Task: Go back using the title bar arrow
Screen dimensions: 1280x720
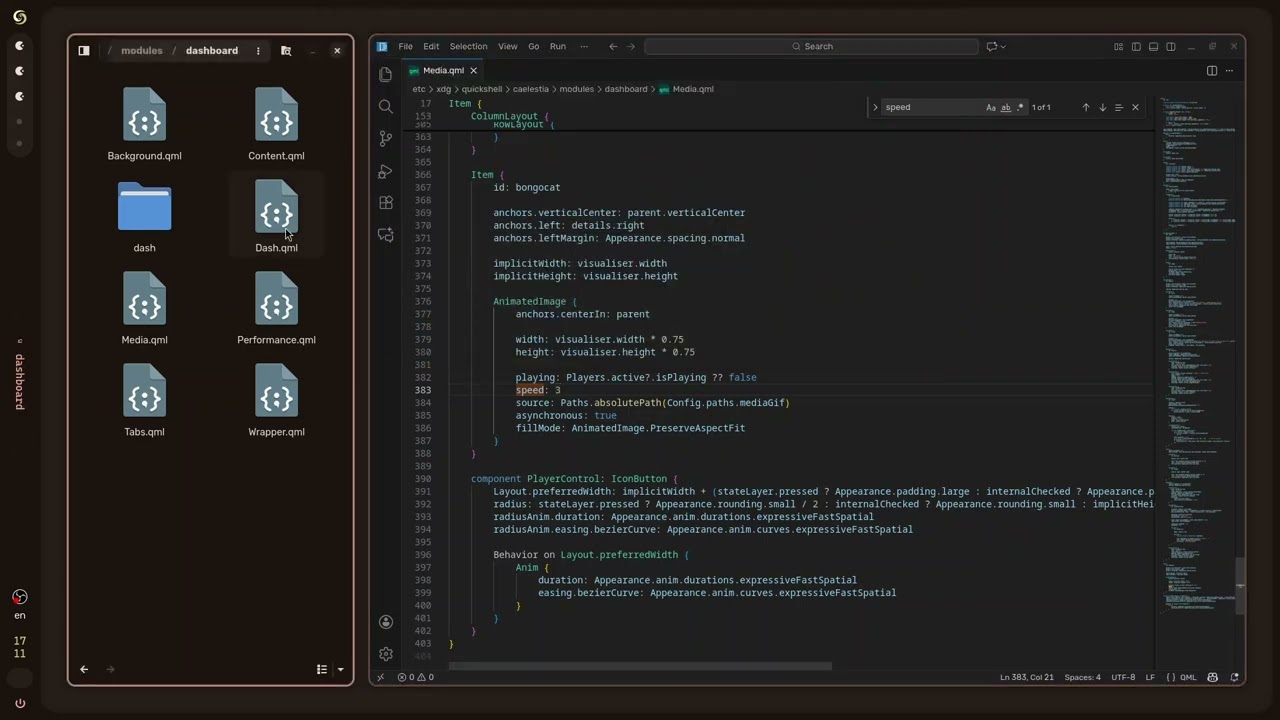Action: click(613, 46)
